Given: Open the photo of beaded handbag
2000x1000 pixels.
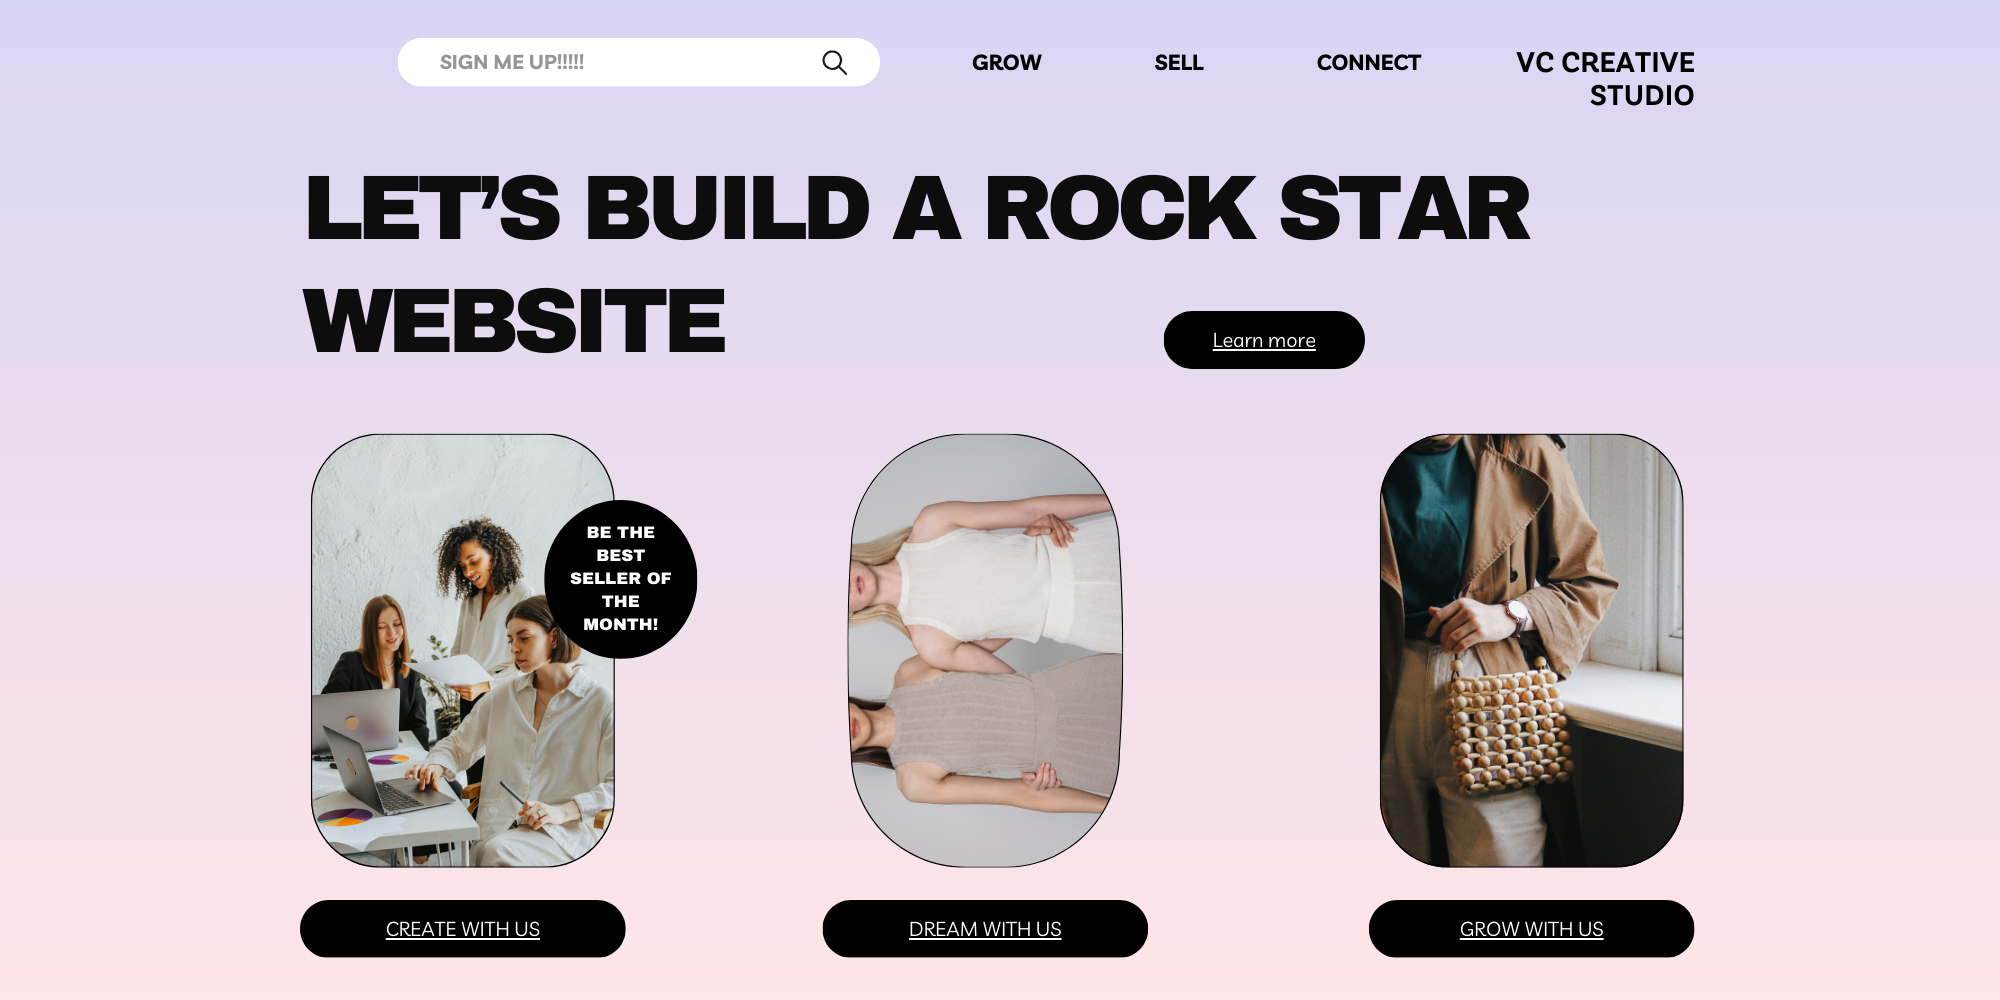Looking at the screenshot, I should point(1531,650).
